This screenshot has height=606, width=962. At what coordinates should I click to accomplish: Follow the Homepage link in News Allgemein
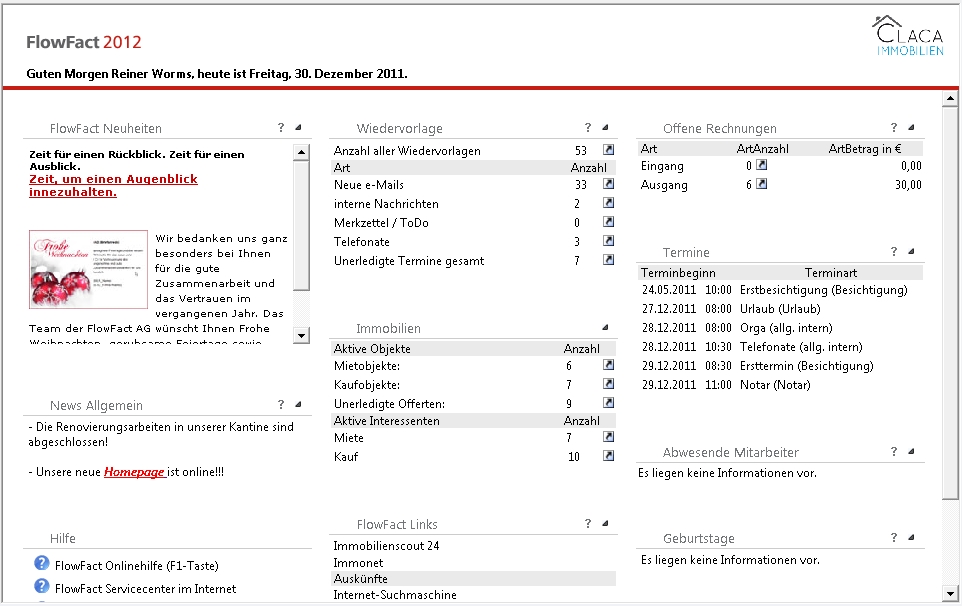[134, 472]
